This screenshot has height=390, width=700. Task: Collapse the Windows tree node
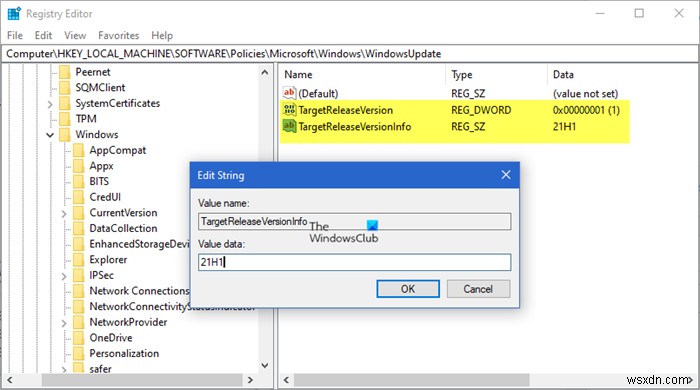pos(50,135)
